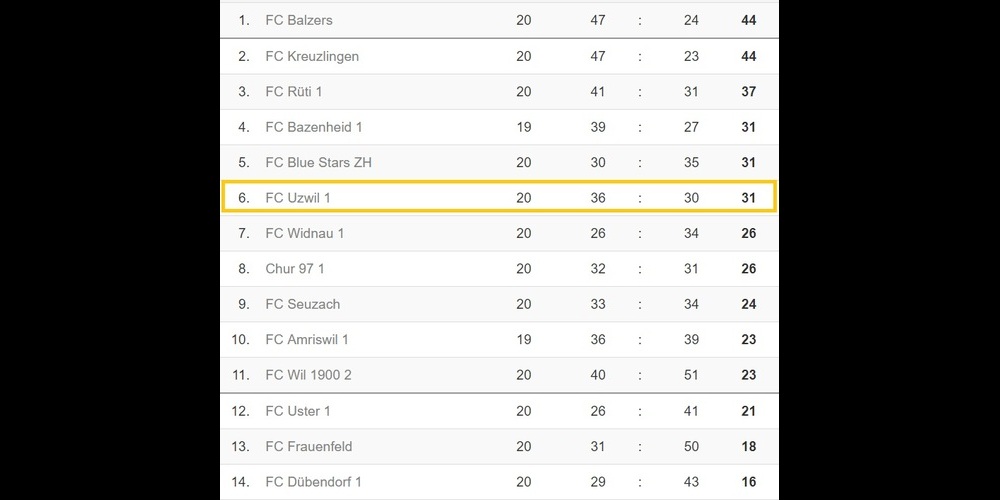1000x500 pixels.
Task: Open FC Wil 1900 2 link
Action: [x=308, y=375]
